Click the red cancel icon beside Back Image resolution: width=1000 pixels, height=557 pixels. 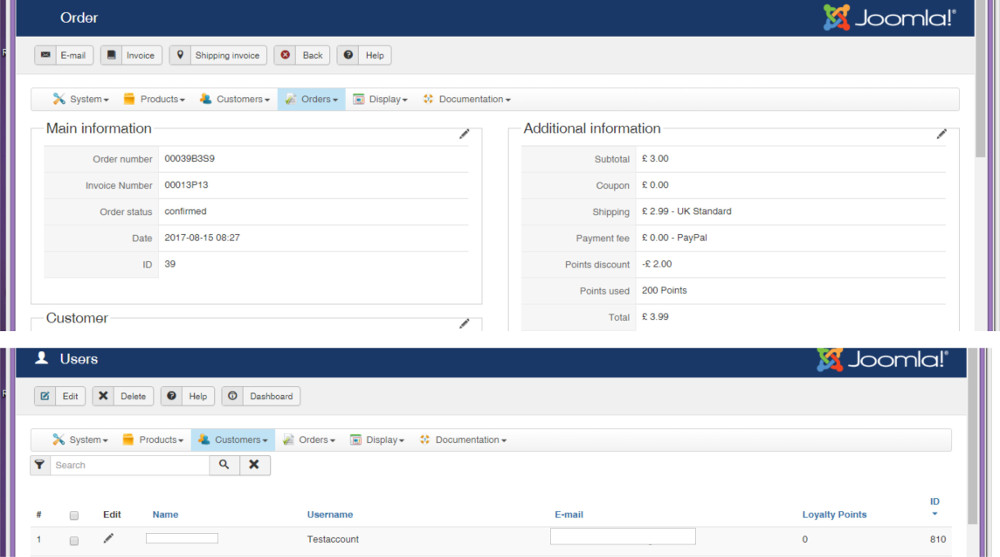pos(285,55)
